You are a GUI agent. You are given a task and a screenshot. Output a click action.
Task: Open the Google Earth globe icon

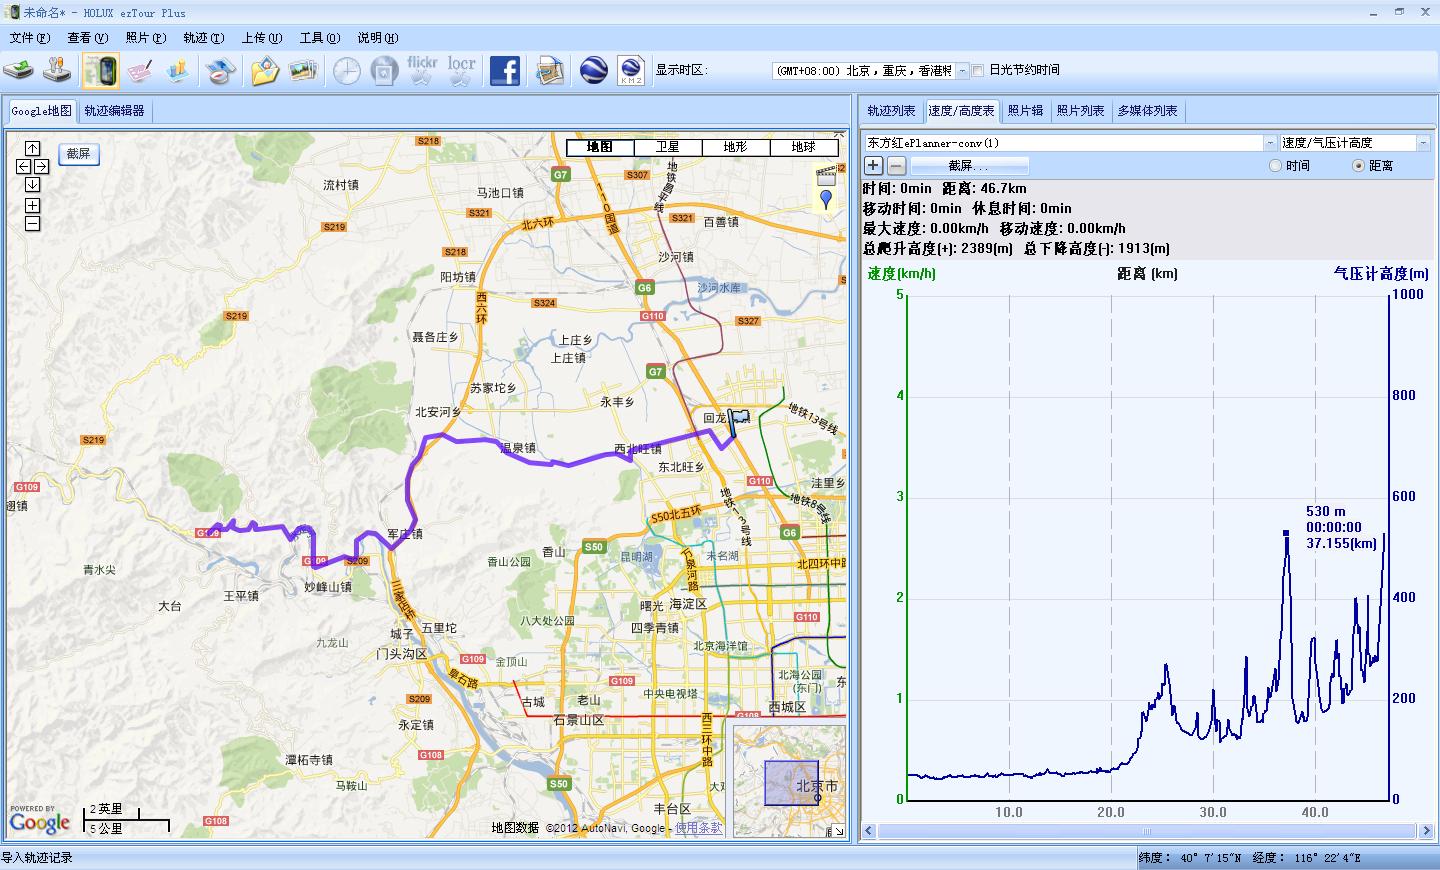pyautogui.click(x=594, y=71)
